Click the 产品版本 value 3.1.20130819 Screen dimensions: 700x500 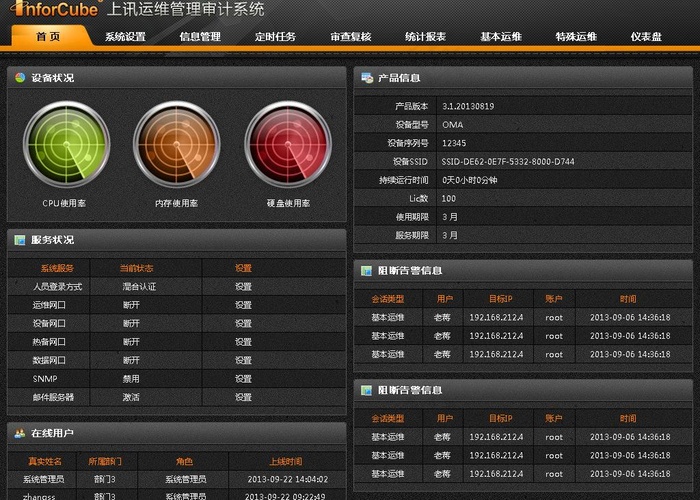(468, 106)
